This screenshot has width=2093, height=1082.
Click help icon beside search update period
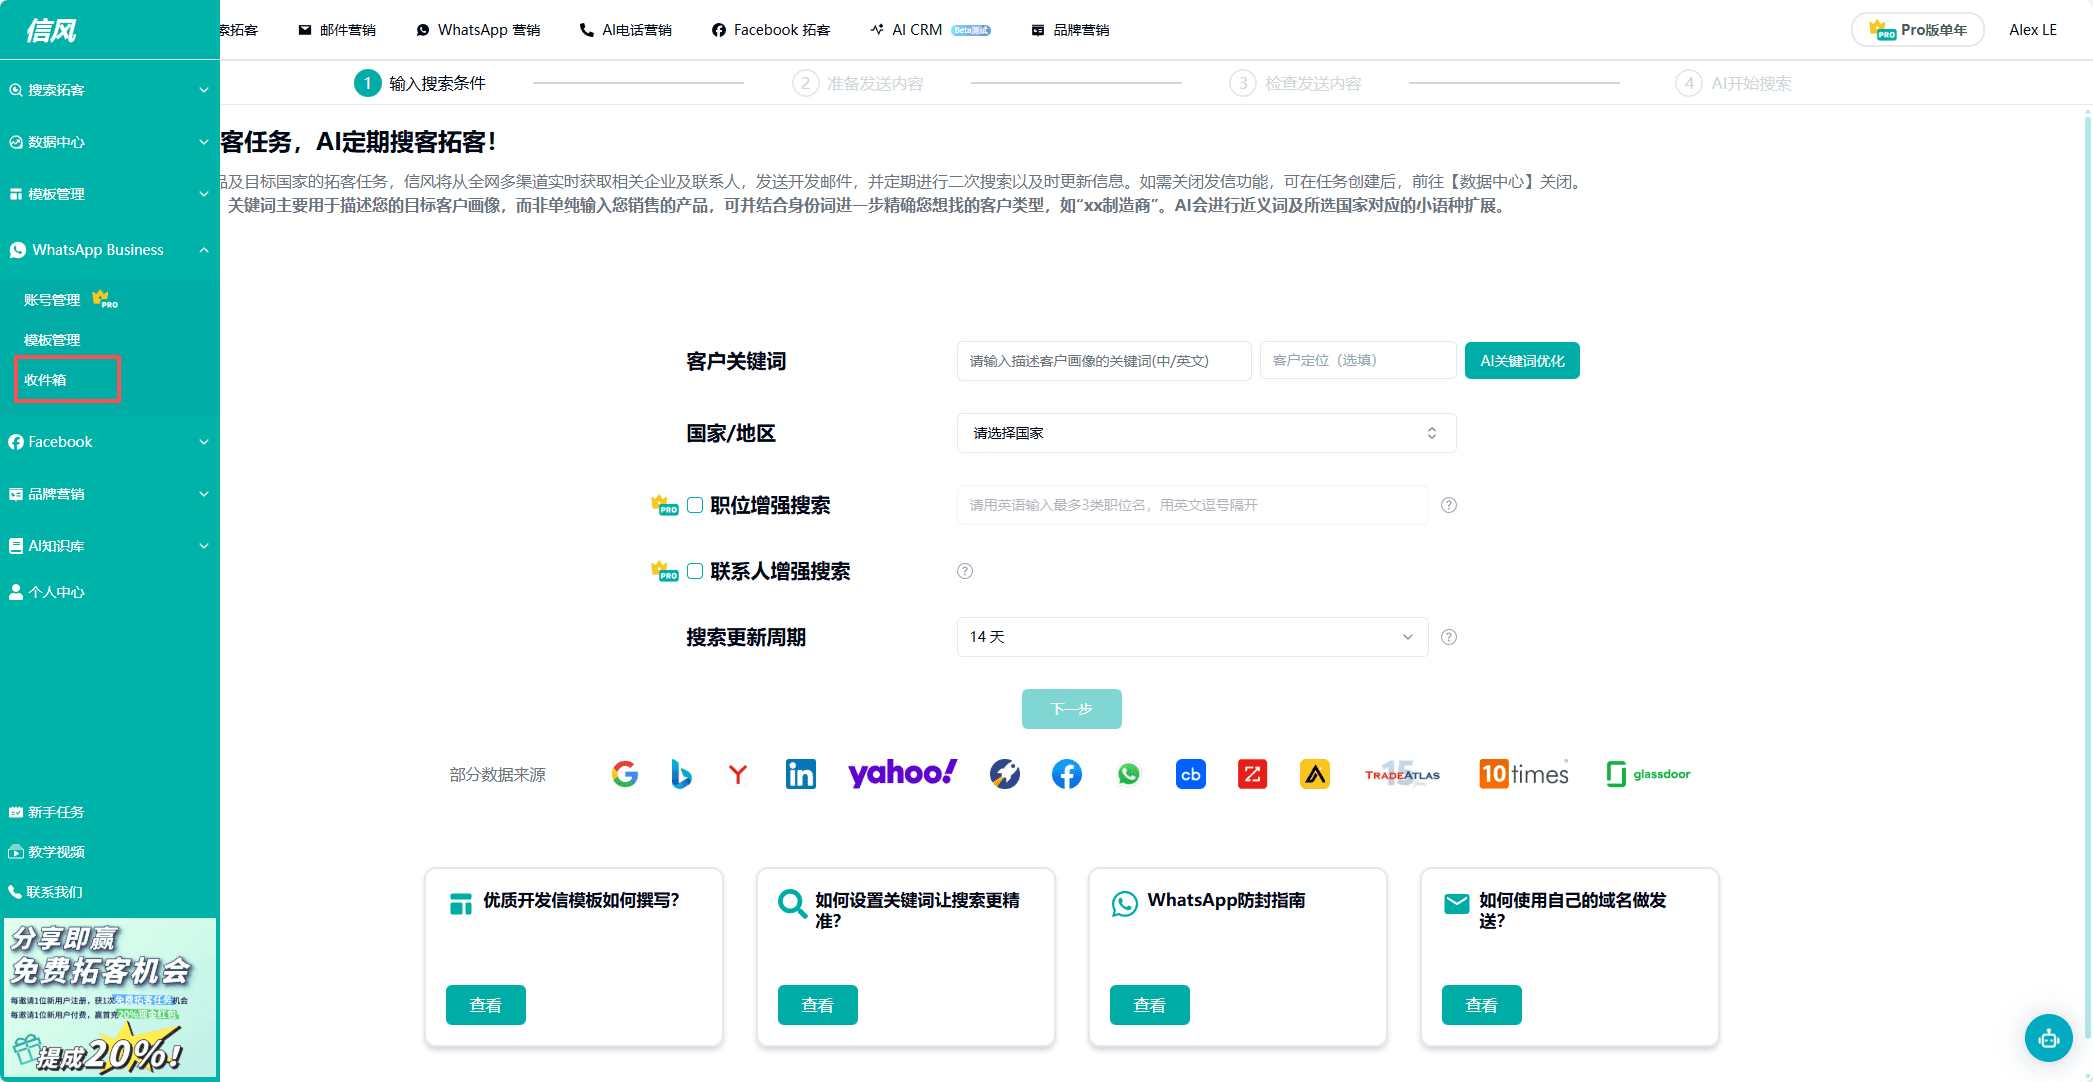pos(1449,637)
